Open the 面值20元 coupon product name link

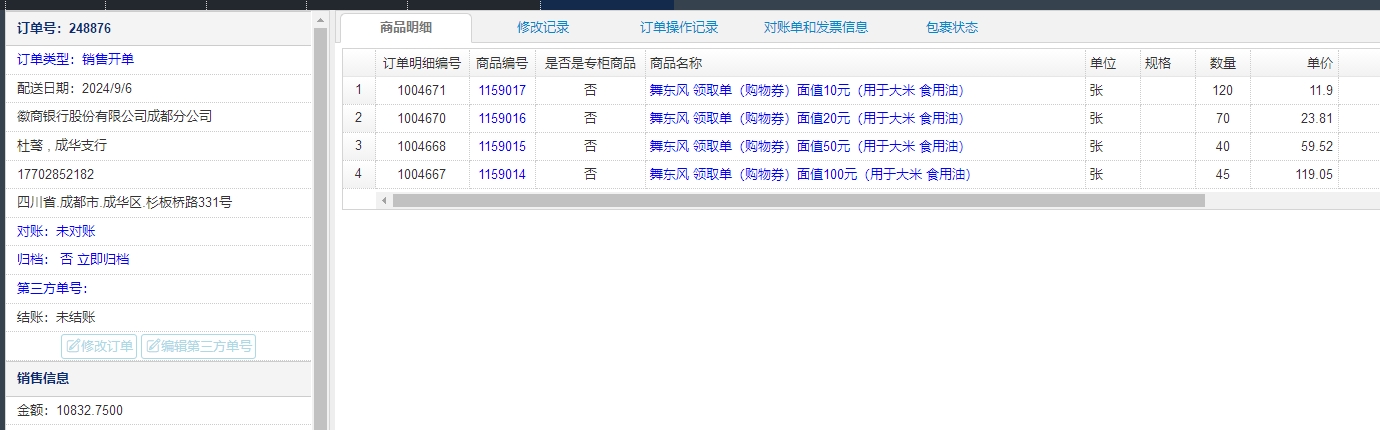[807, 118]
